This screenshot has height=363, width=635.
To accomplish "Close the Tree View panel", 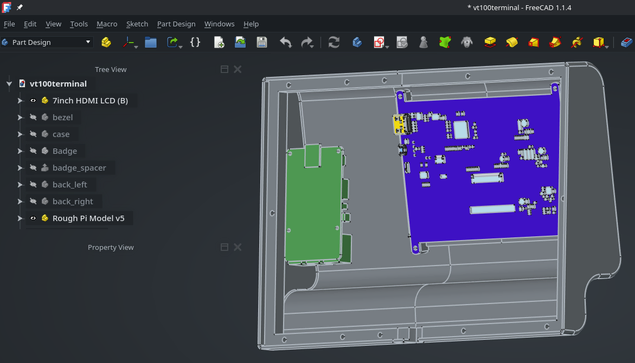I will tap(238, 69).
